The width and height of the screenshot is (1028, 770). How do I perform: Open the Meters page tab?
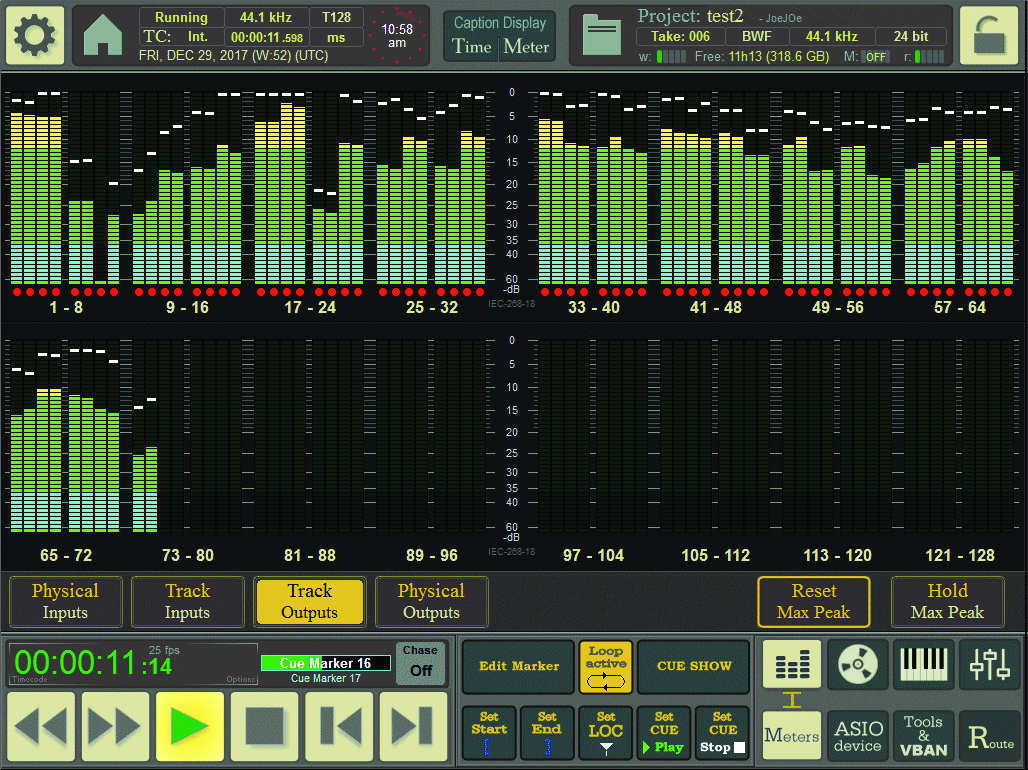[792, 735]
